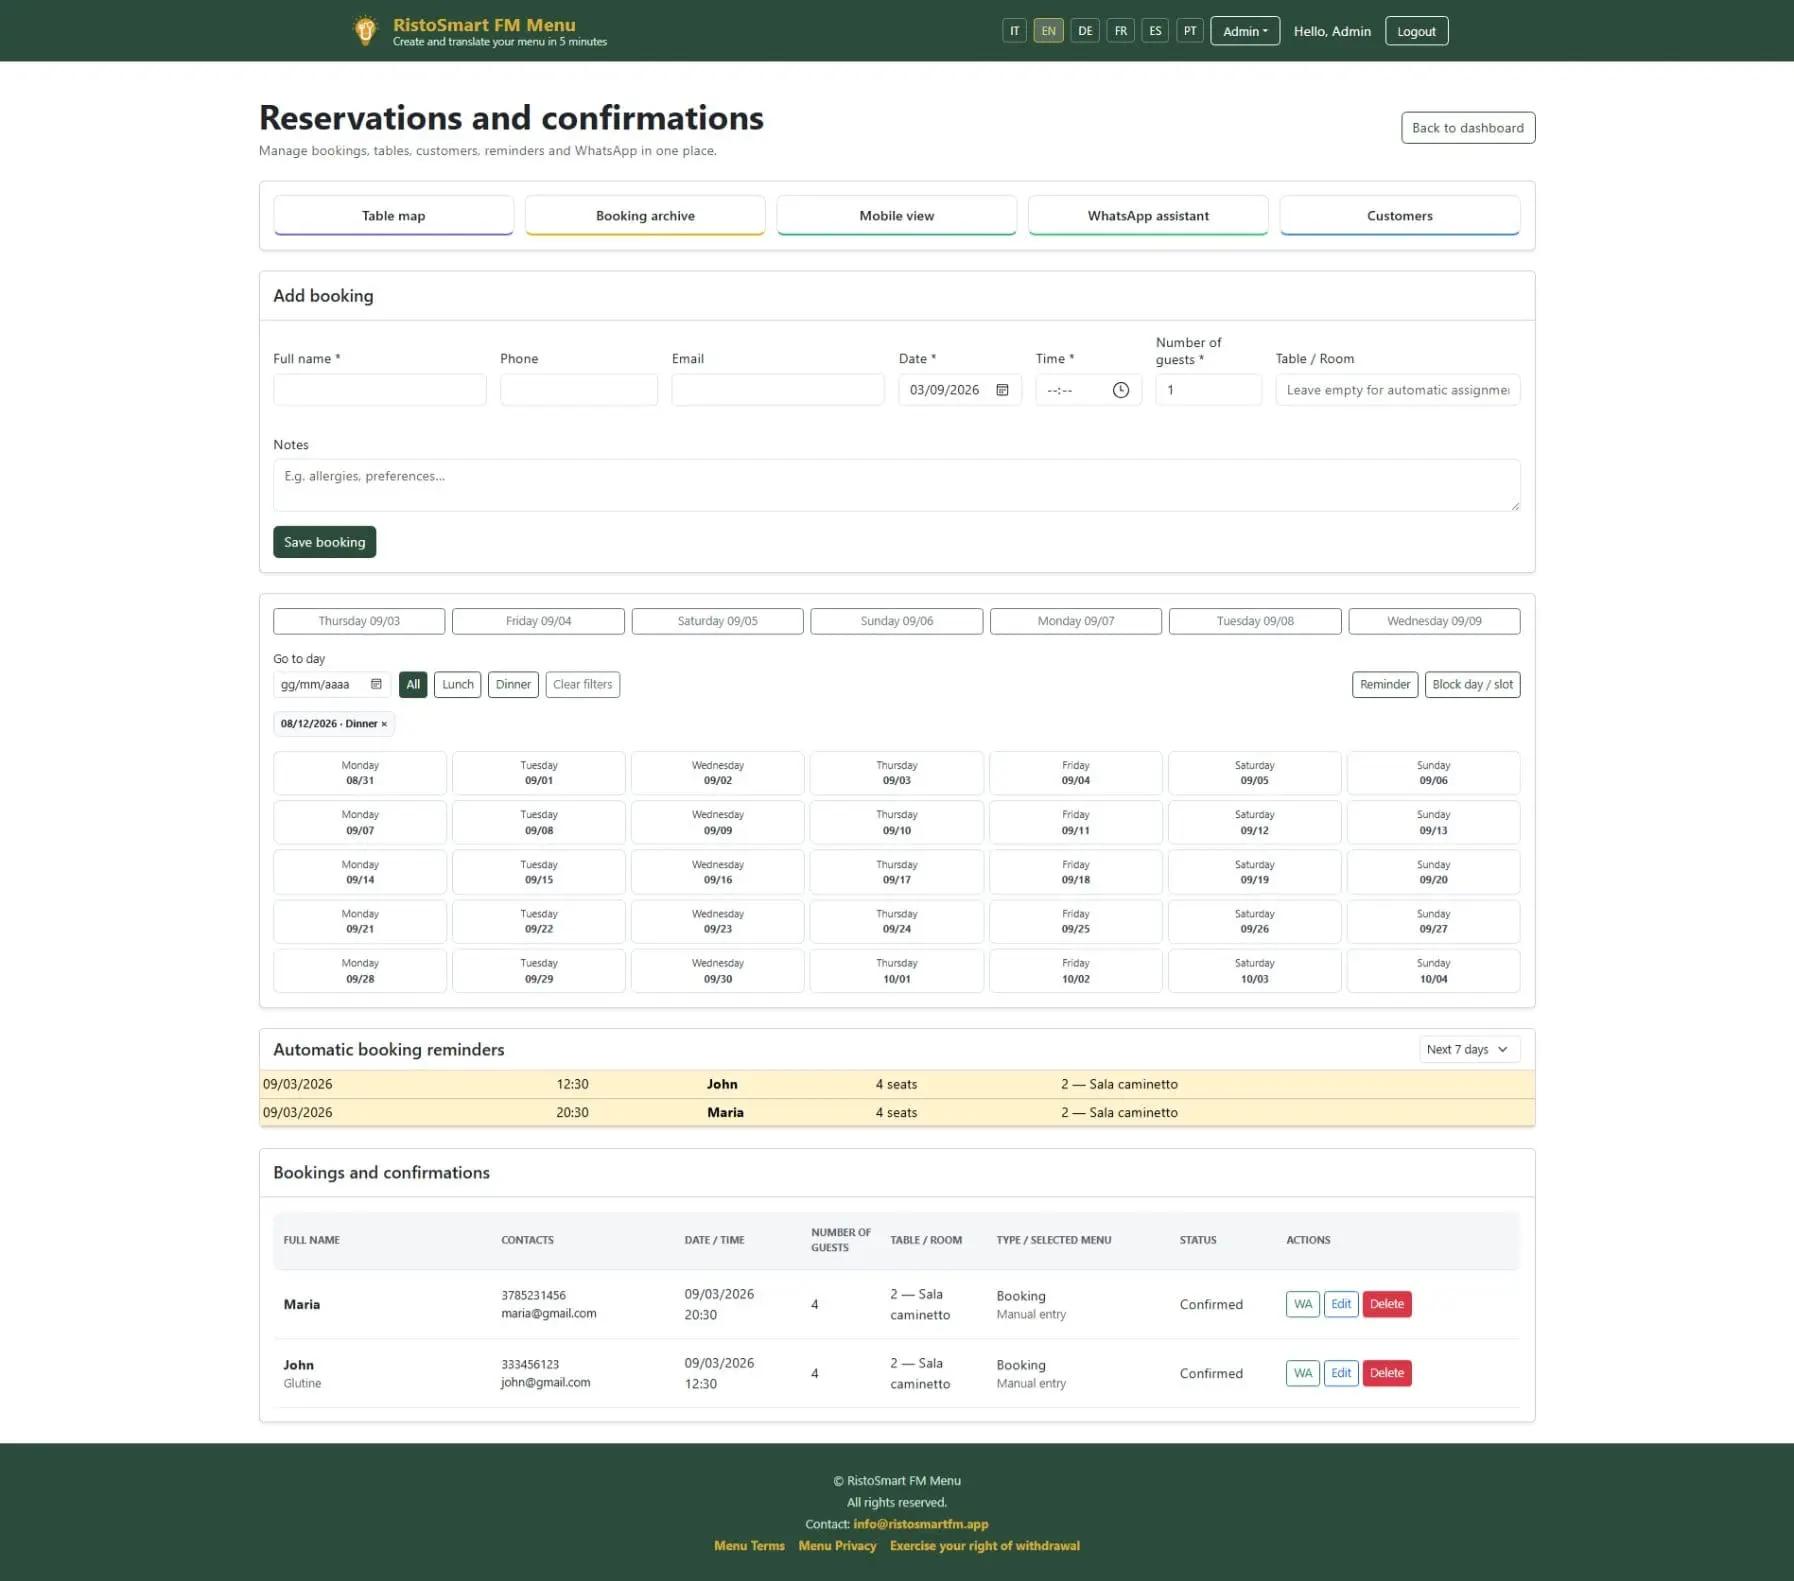Image resolution: width=1794 pixels, height=1581 pixels.
Task: Open the Menu Privacy link
Action: pyautogui.click(x=837, y=1546)
